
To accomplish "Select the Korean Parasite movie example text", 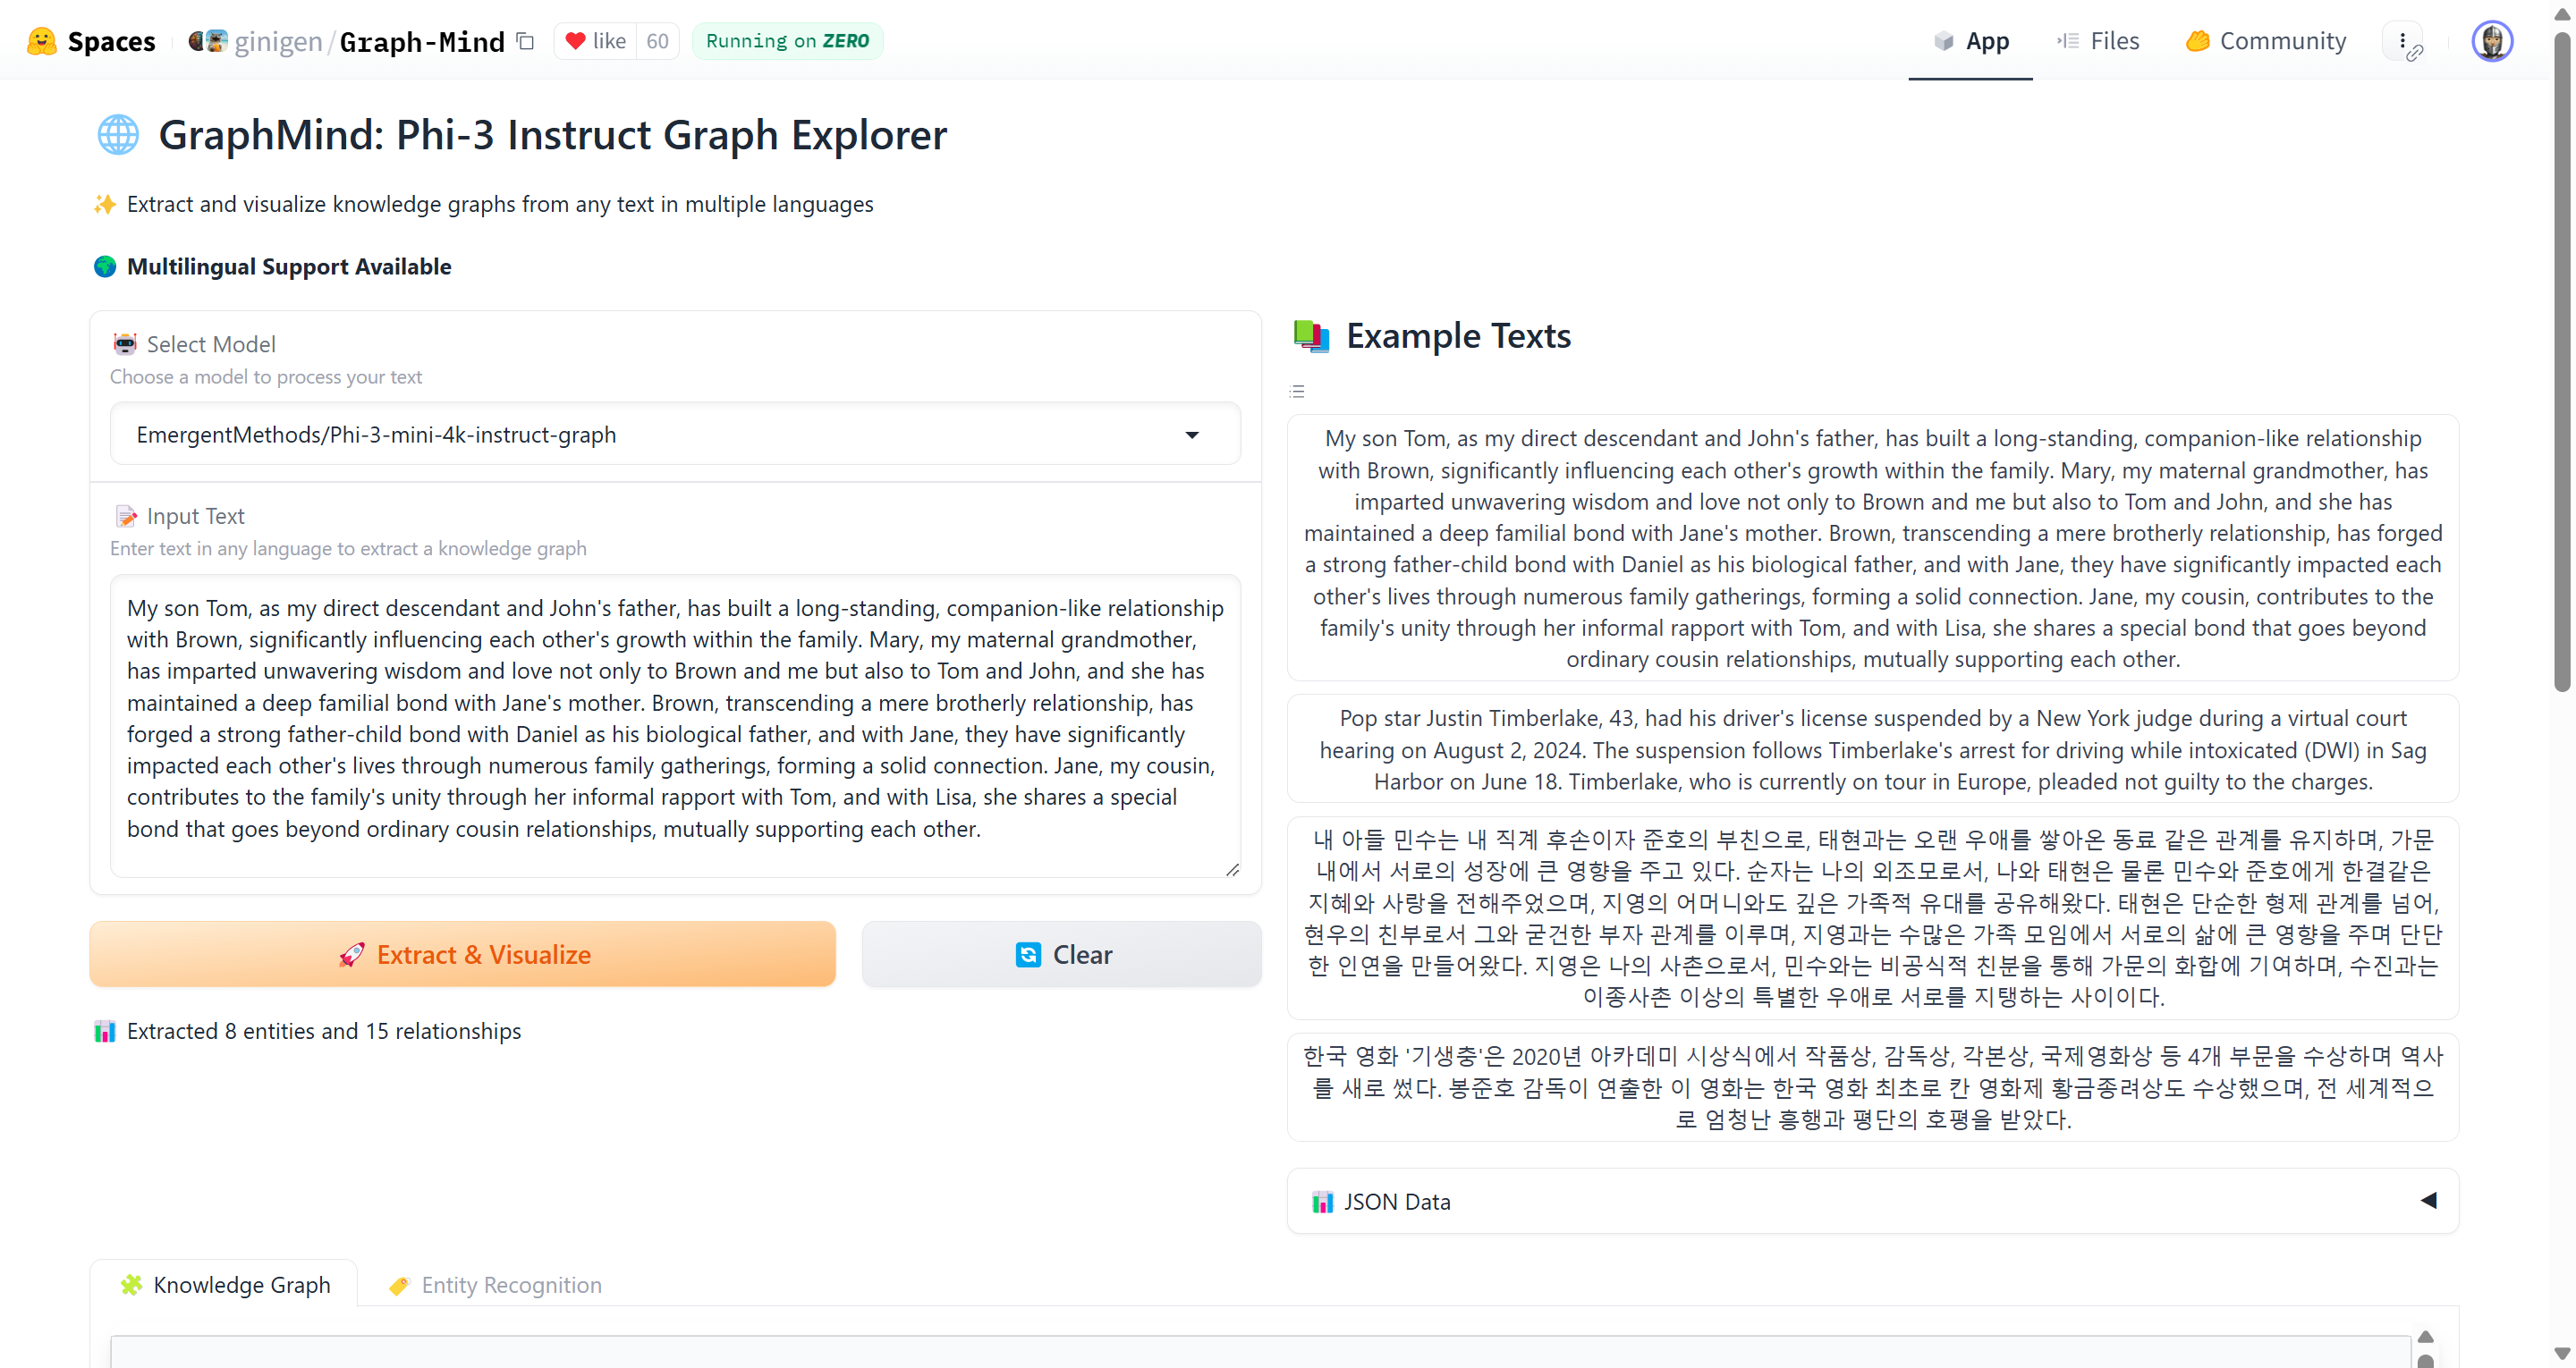I will pos(1872,1086).
